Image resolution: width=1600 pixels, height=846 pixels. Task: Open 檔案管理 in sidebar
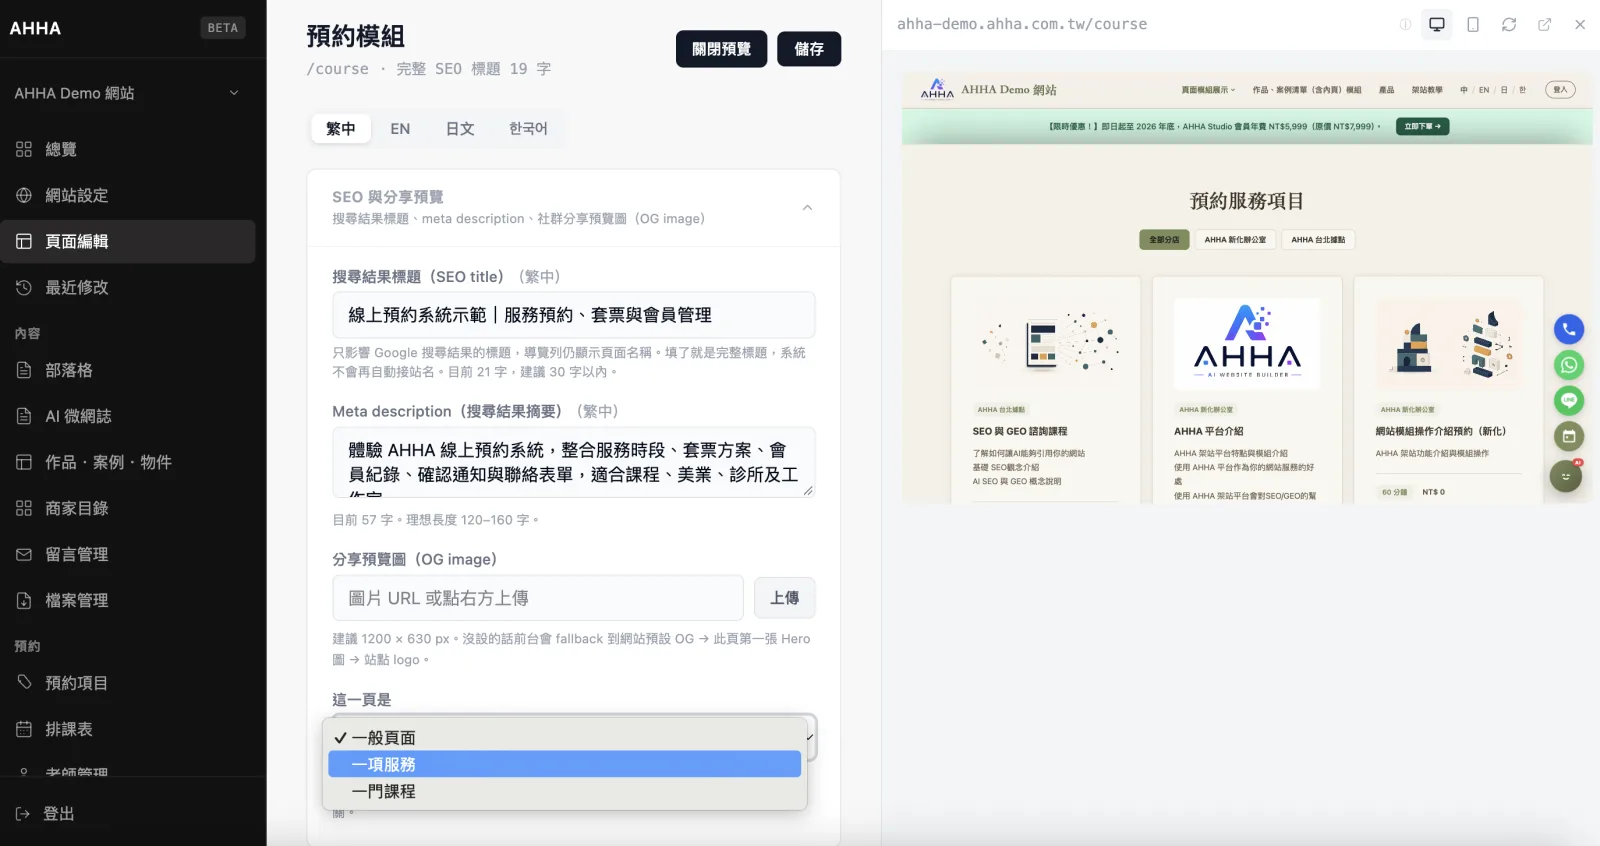click(x=127, y=600)
